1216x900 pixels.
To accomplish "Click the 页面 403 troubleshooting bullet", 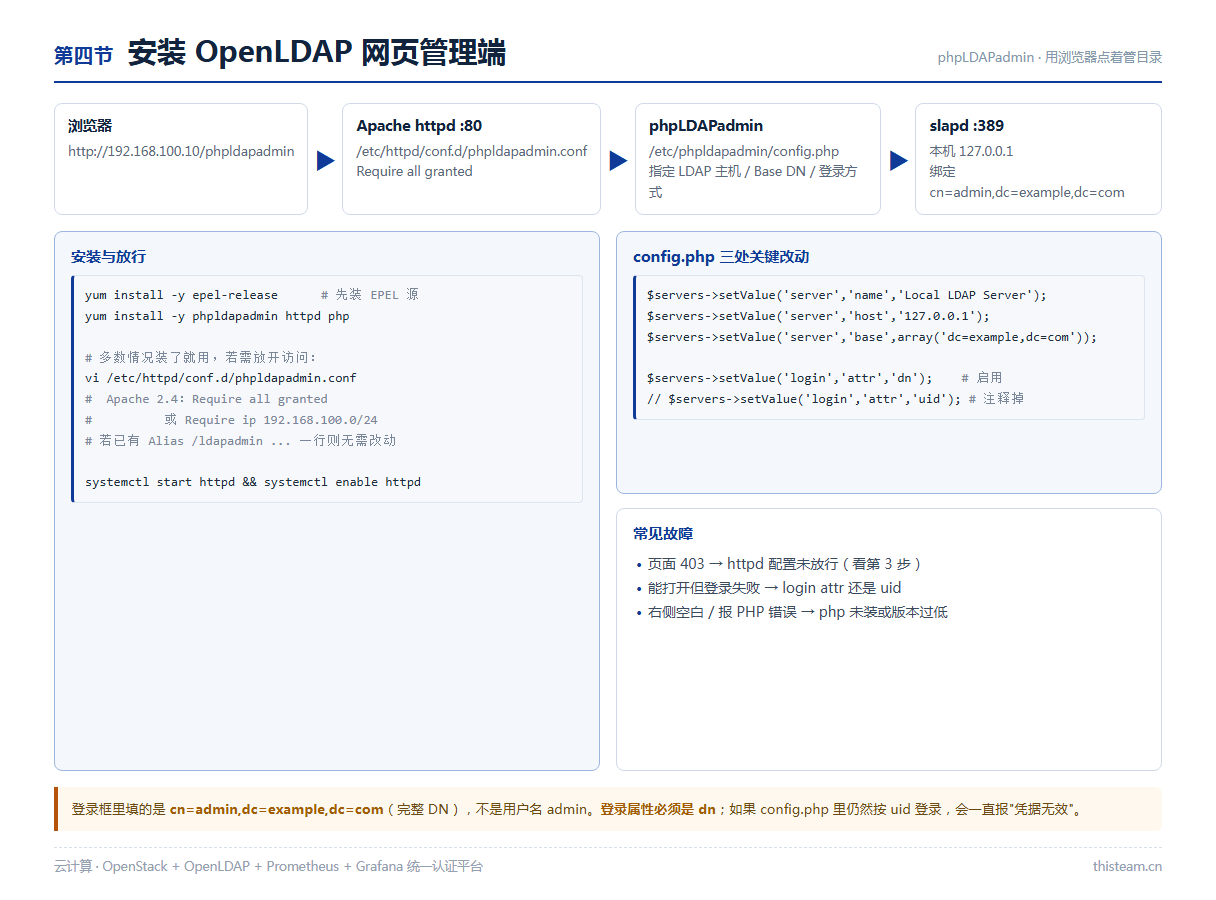I will pyautogui.click(x=784, y=564).
